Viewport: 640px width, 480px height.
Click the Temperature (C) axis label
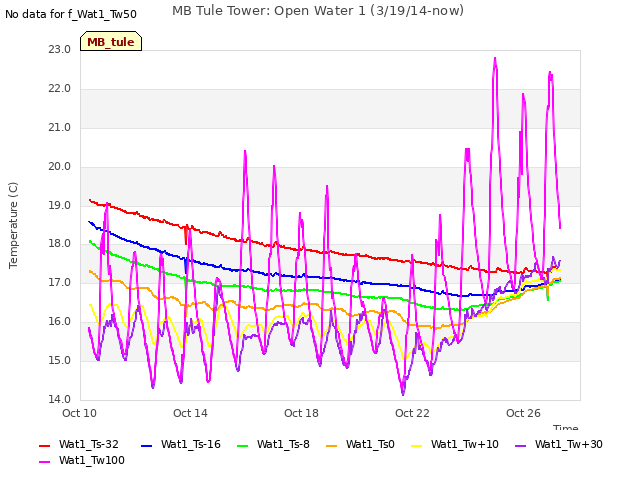pos(13,225)
